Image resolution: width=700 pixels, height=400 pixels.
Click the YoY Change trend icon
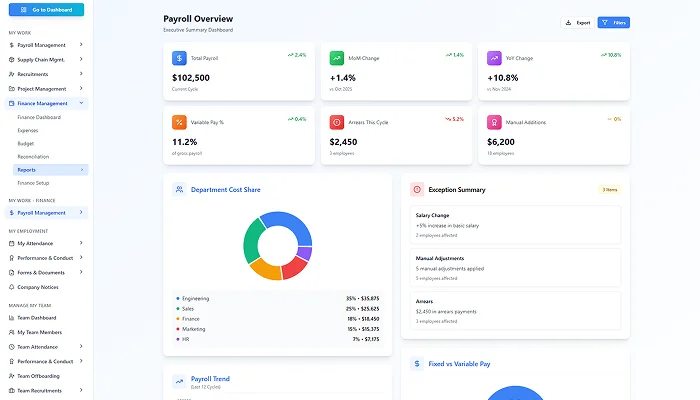coord(494,58)
